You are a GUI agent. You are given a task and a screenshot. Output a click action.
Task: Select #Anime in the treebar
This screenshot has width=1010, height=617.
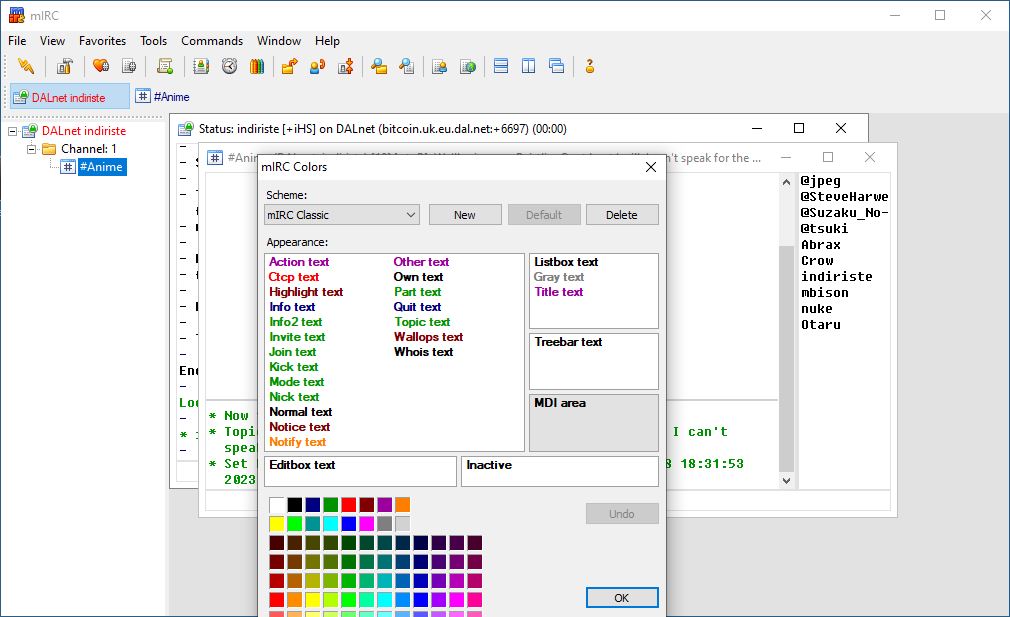point(101,167)
